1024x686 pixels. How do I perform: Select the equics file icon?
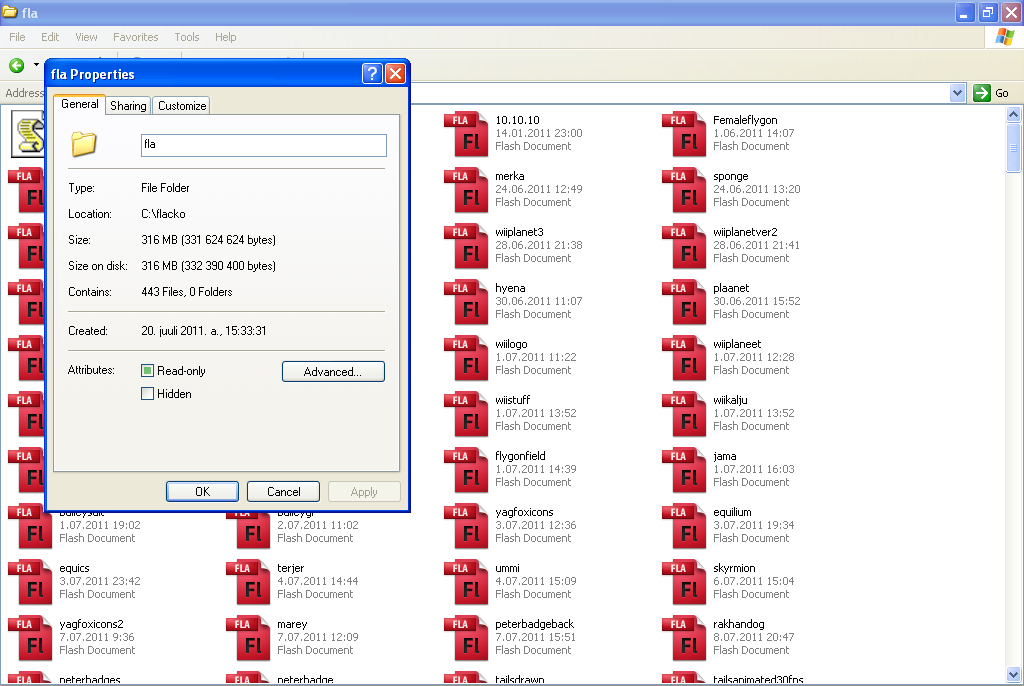(30, 584)
